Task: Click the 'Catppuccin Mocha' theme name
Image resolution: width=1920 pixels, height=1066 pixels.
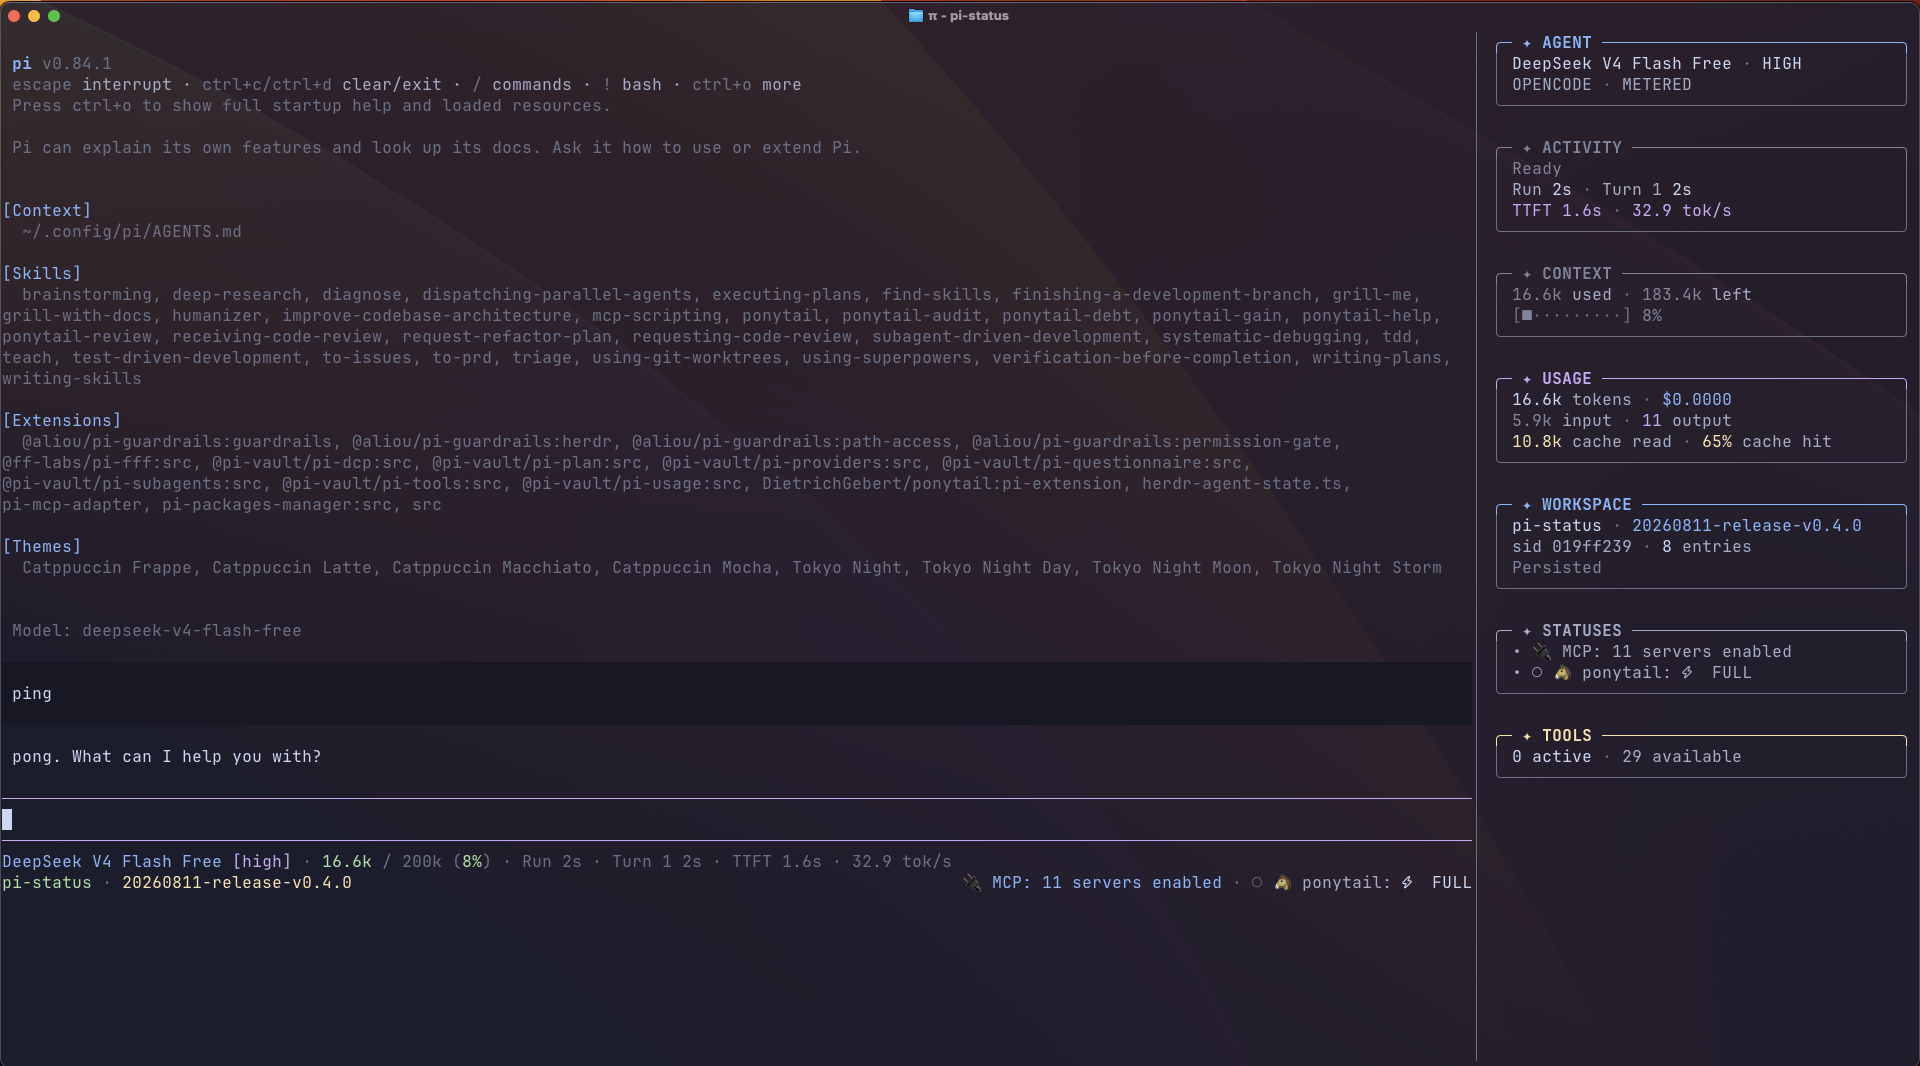Action: click(x=692, y=568)
